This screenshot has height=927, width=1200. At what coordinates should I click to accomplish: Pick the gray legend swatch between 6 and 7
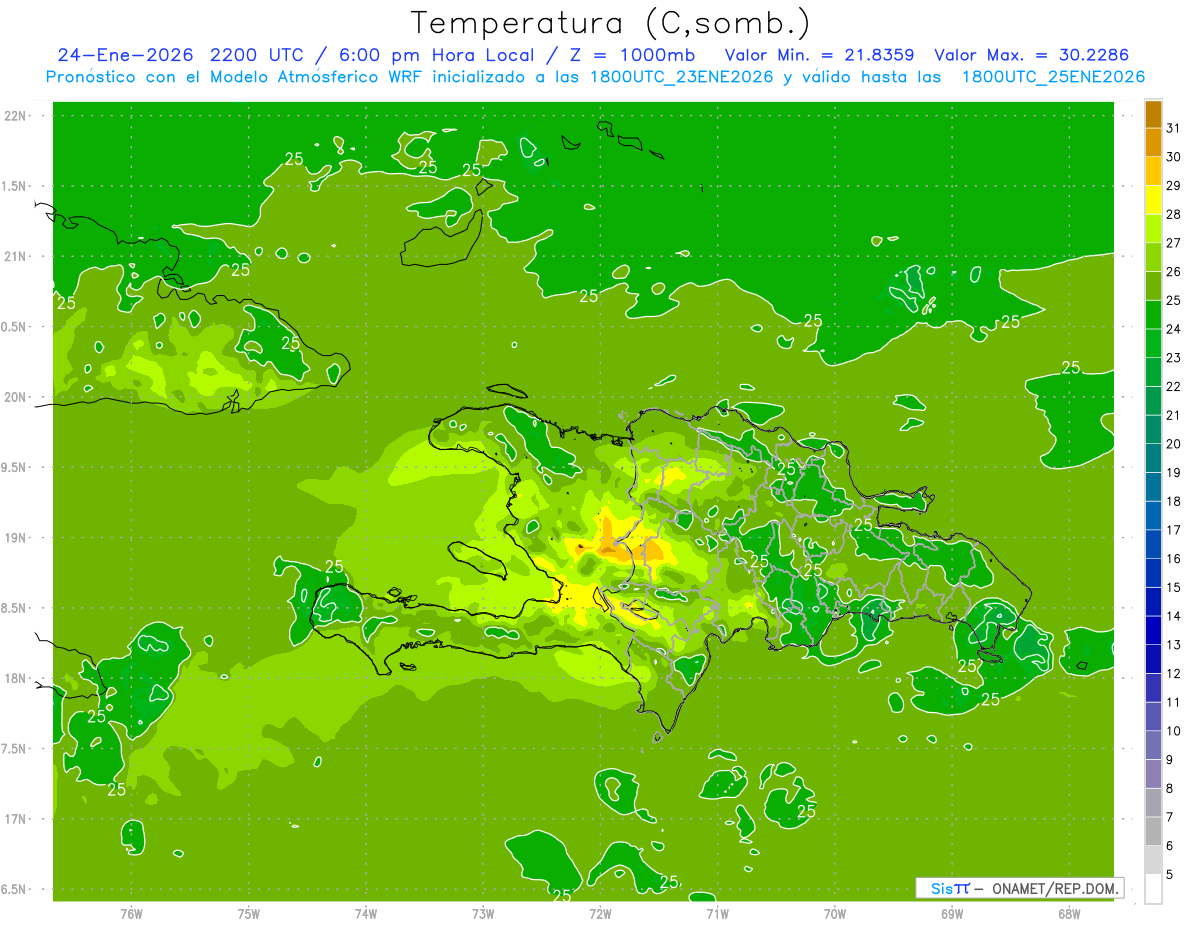(x=1153, y=831)
